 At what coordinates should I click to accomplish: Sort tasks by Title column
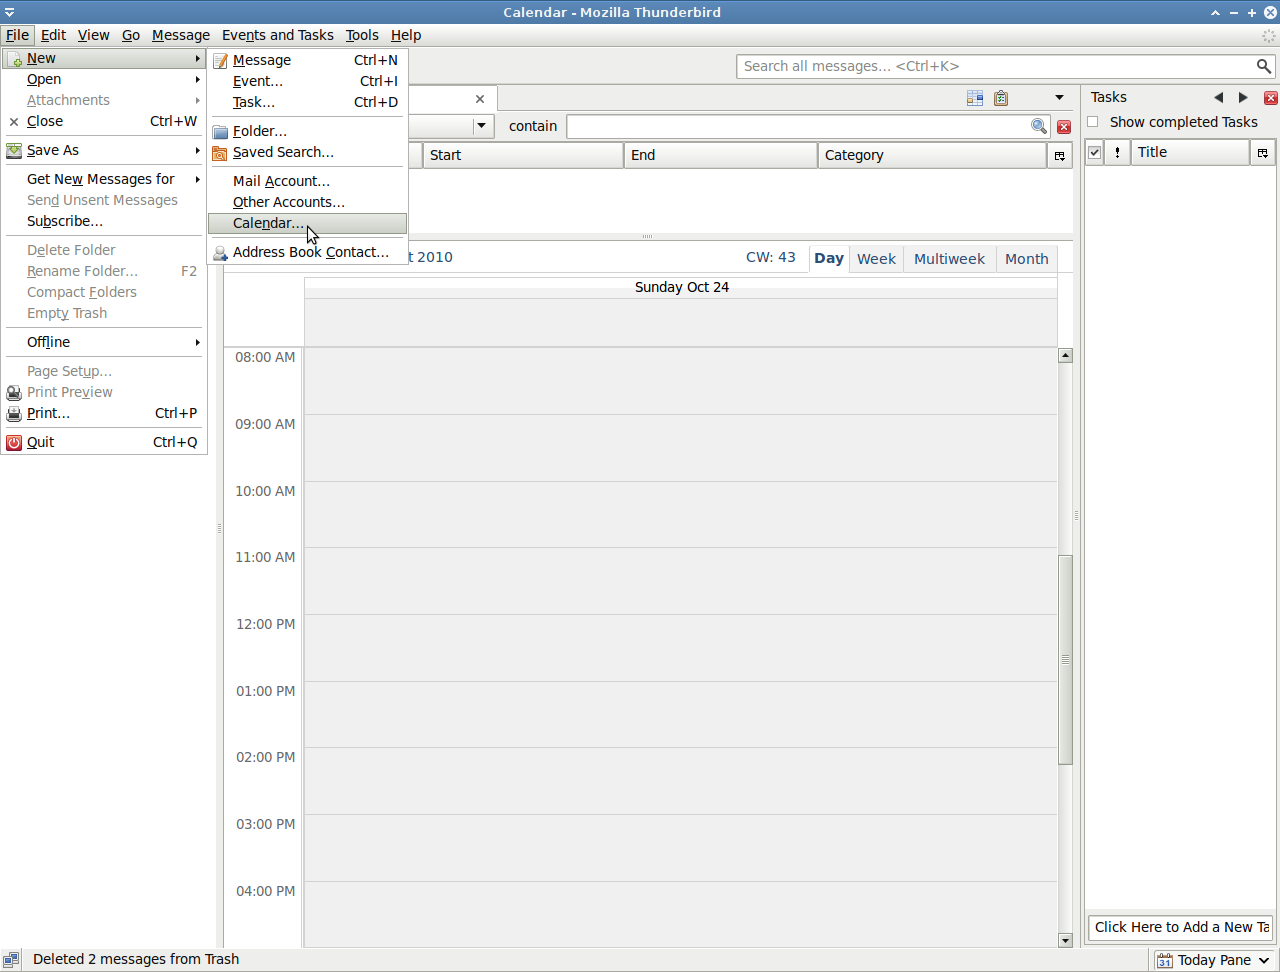tap(1190, 152)
